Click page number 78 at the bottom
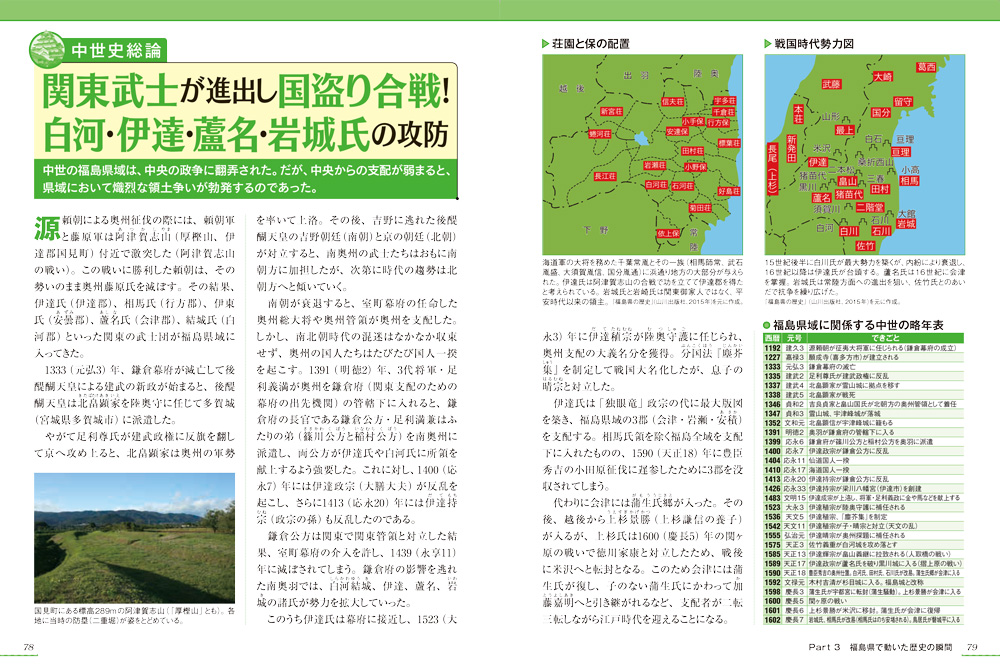The image size is (1000, 670). [29, 646]
